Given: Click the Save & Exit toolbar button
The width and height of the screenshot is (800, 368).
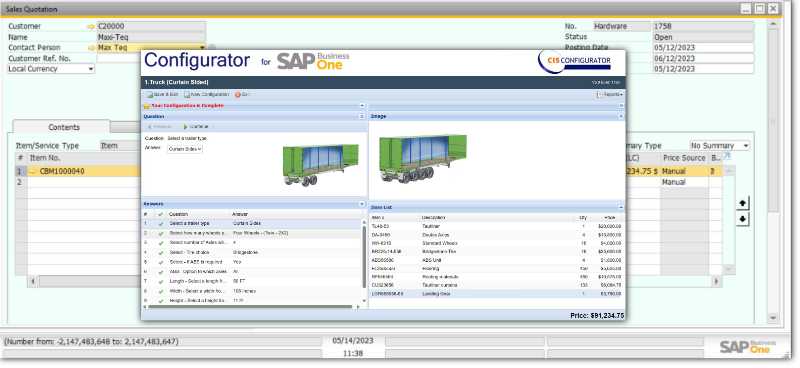Looking at the screenshot, I should coord(163,94).
